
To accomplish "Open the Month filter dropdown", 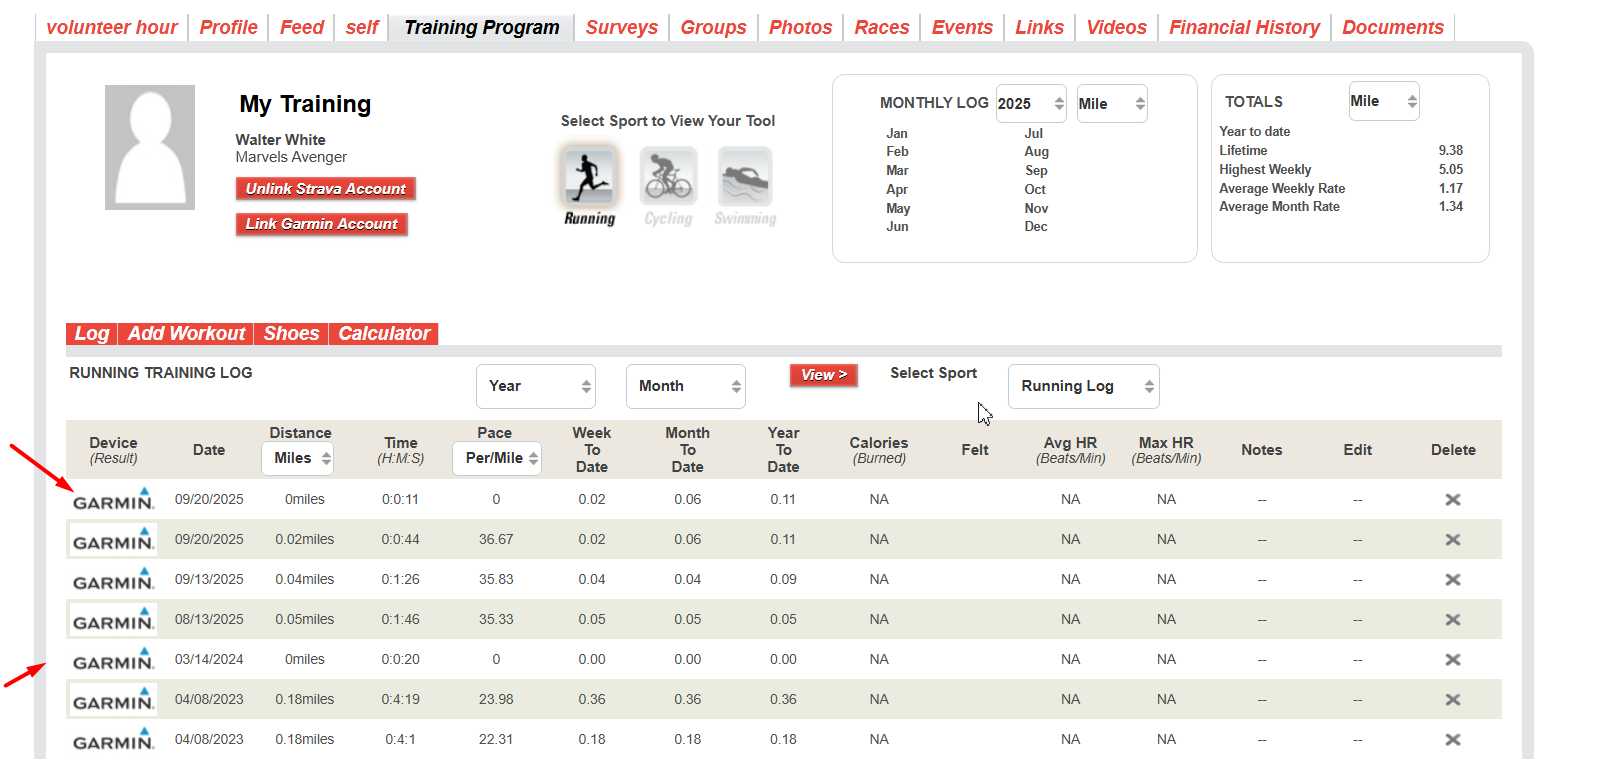I will click(x=686, y=386).
